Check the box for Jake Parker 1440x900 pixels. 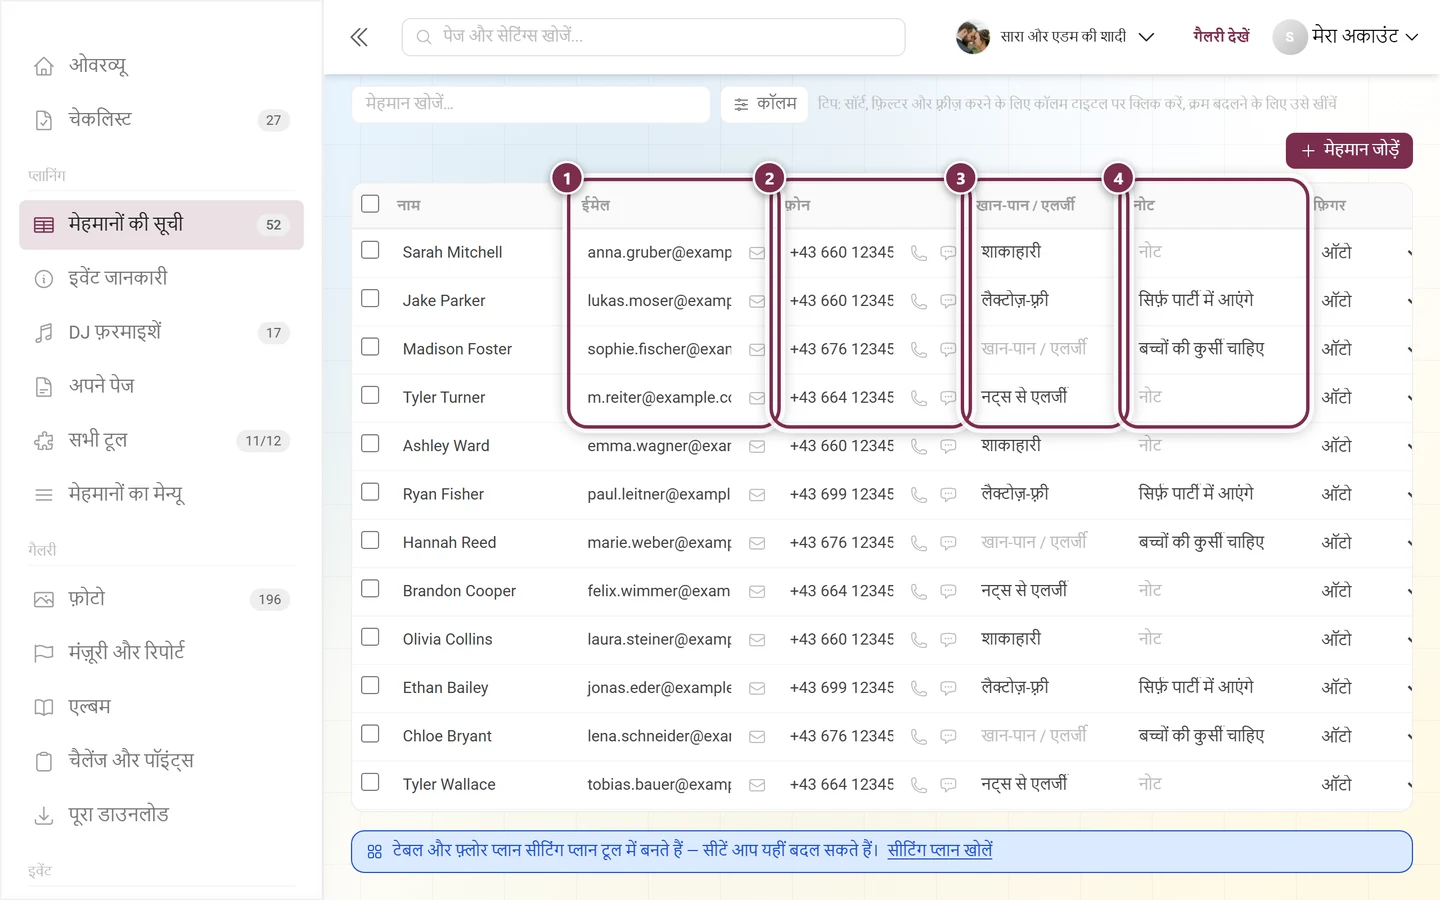[370, 298]
